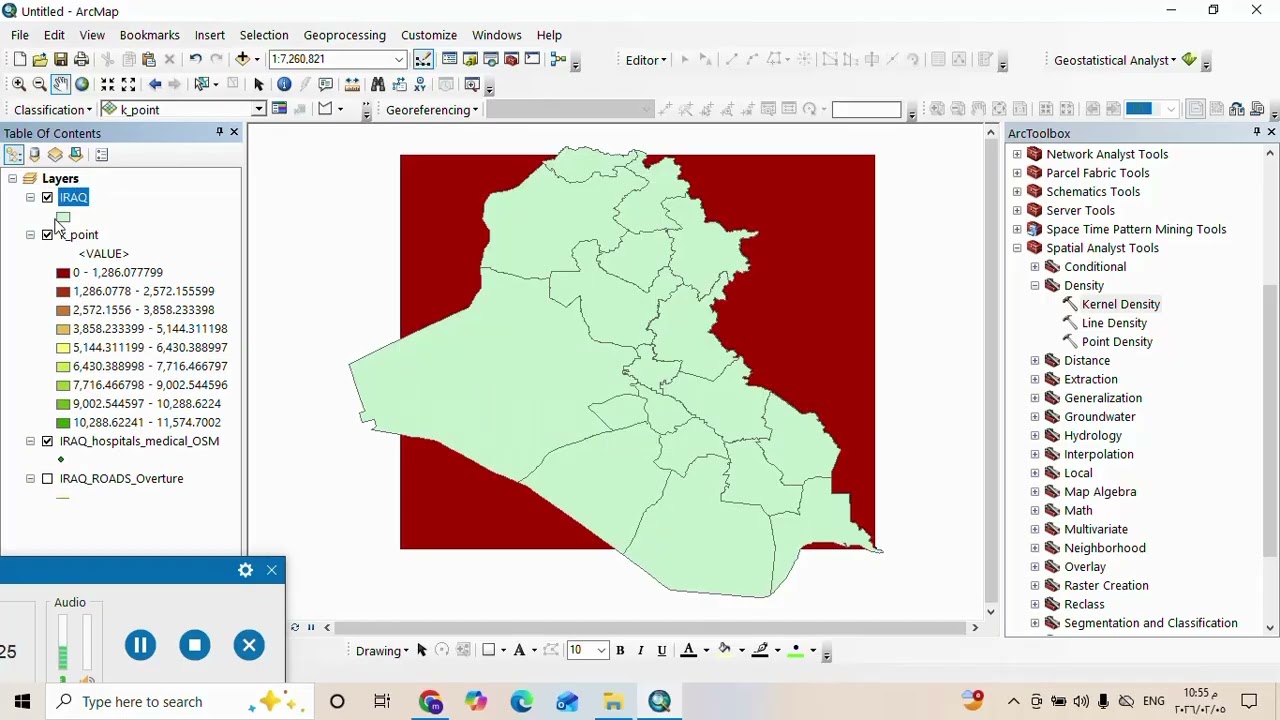Open the Bookmarks menu
The height and width of the screenshot is (720, 1280).
click(x=149, y=35)
